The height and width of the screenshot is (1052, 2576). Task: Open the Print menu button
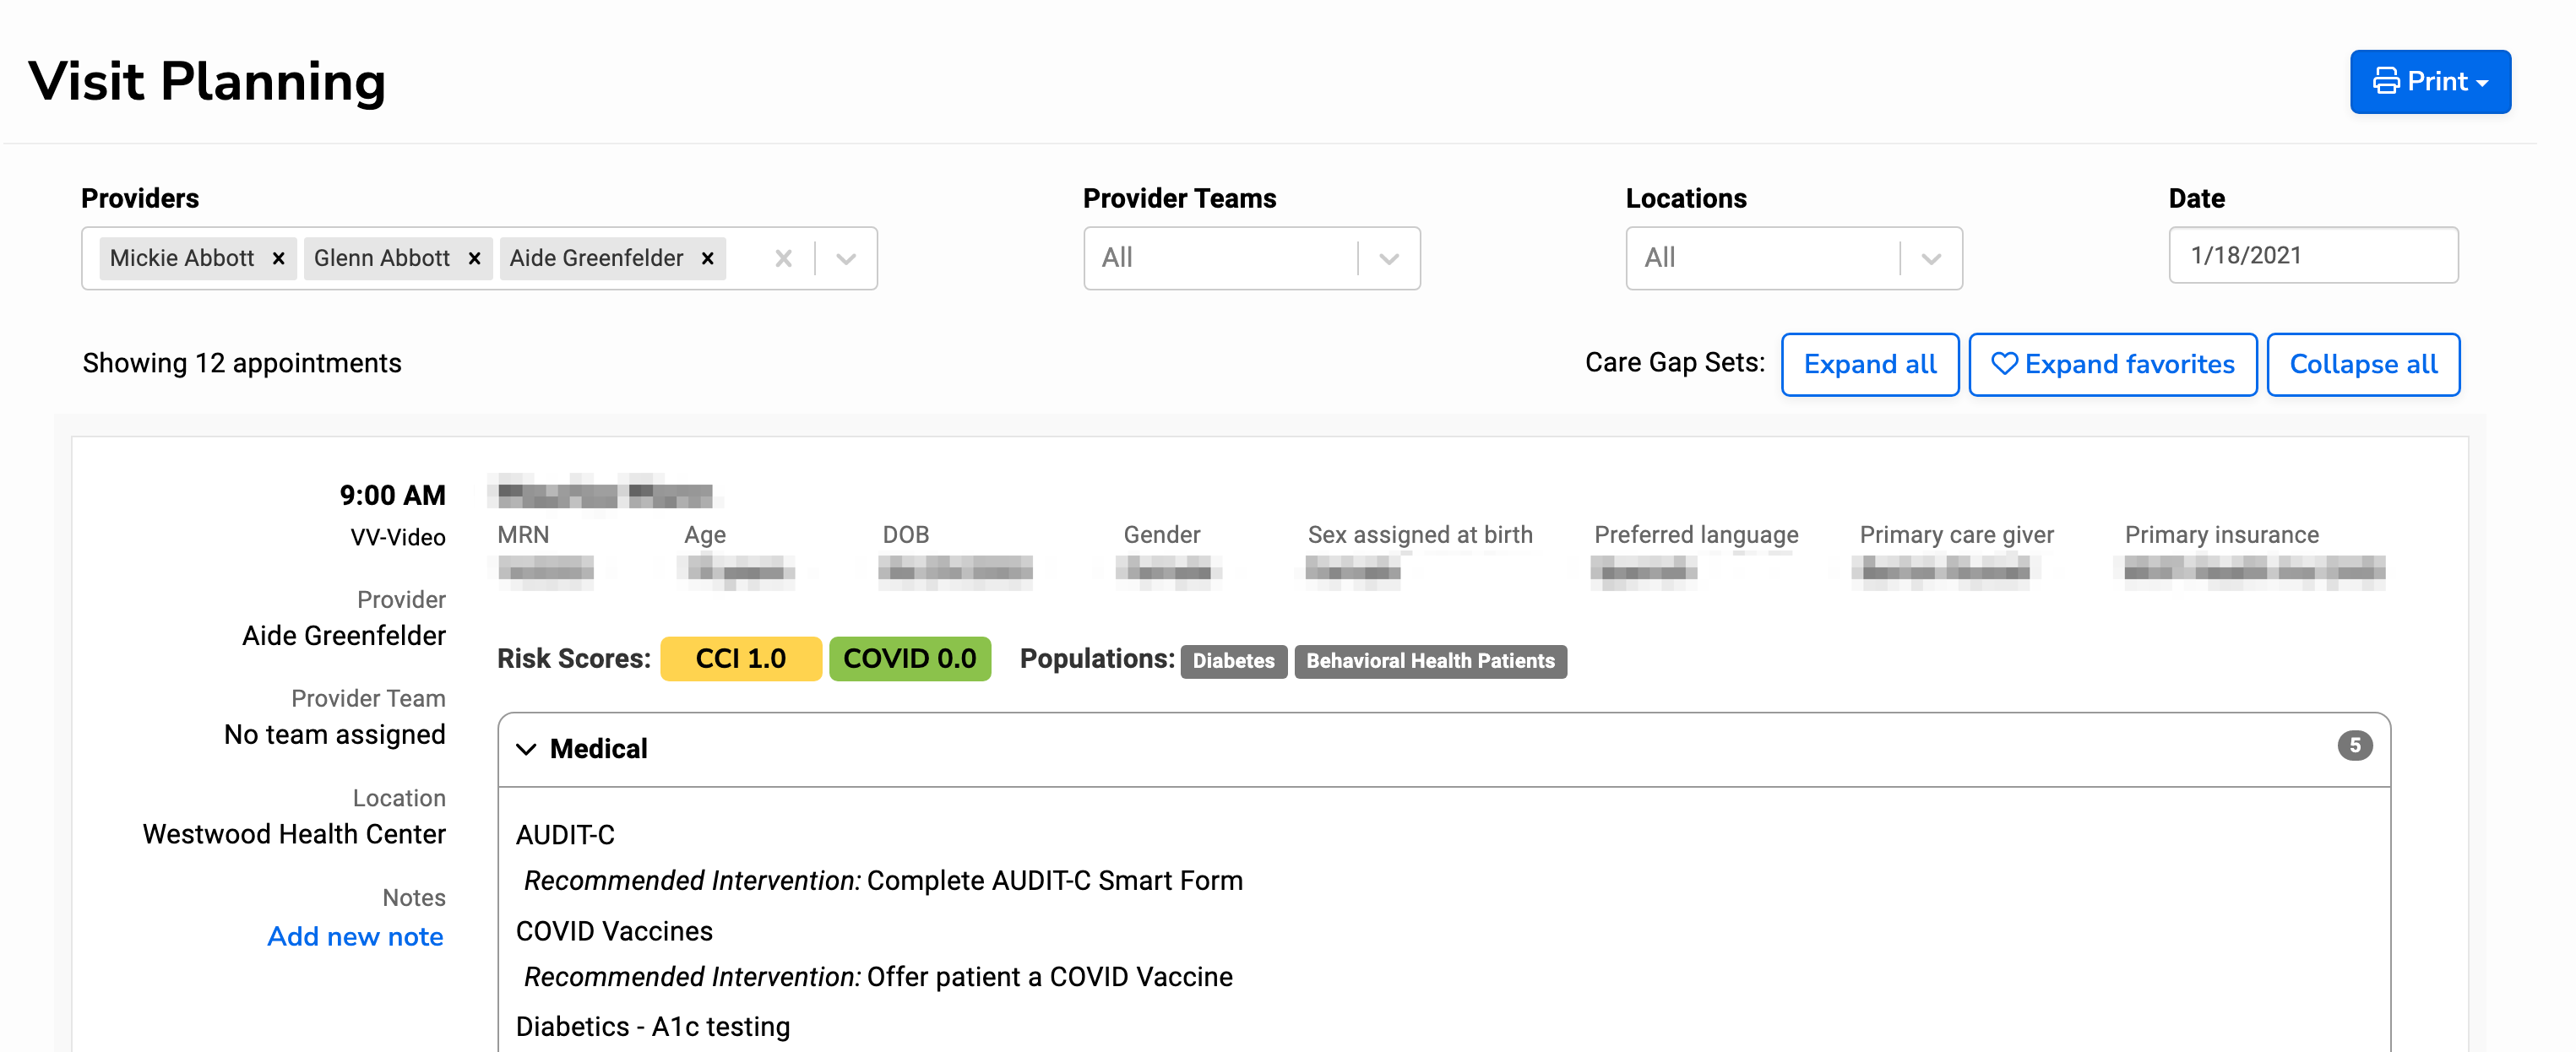tap(2429, 81)
